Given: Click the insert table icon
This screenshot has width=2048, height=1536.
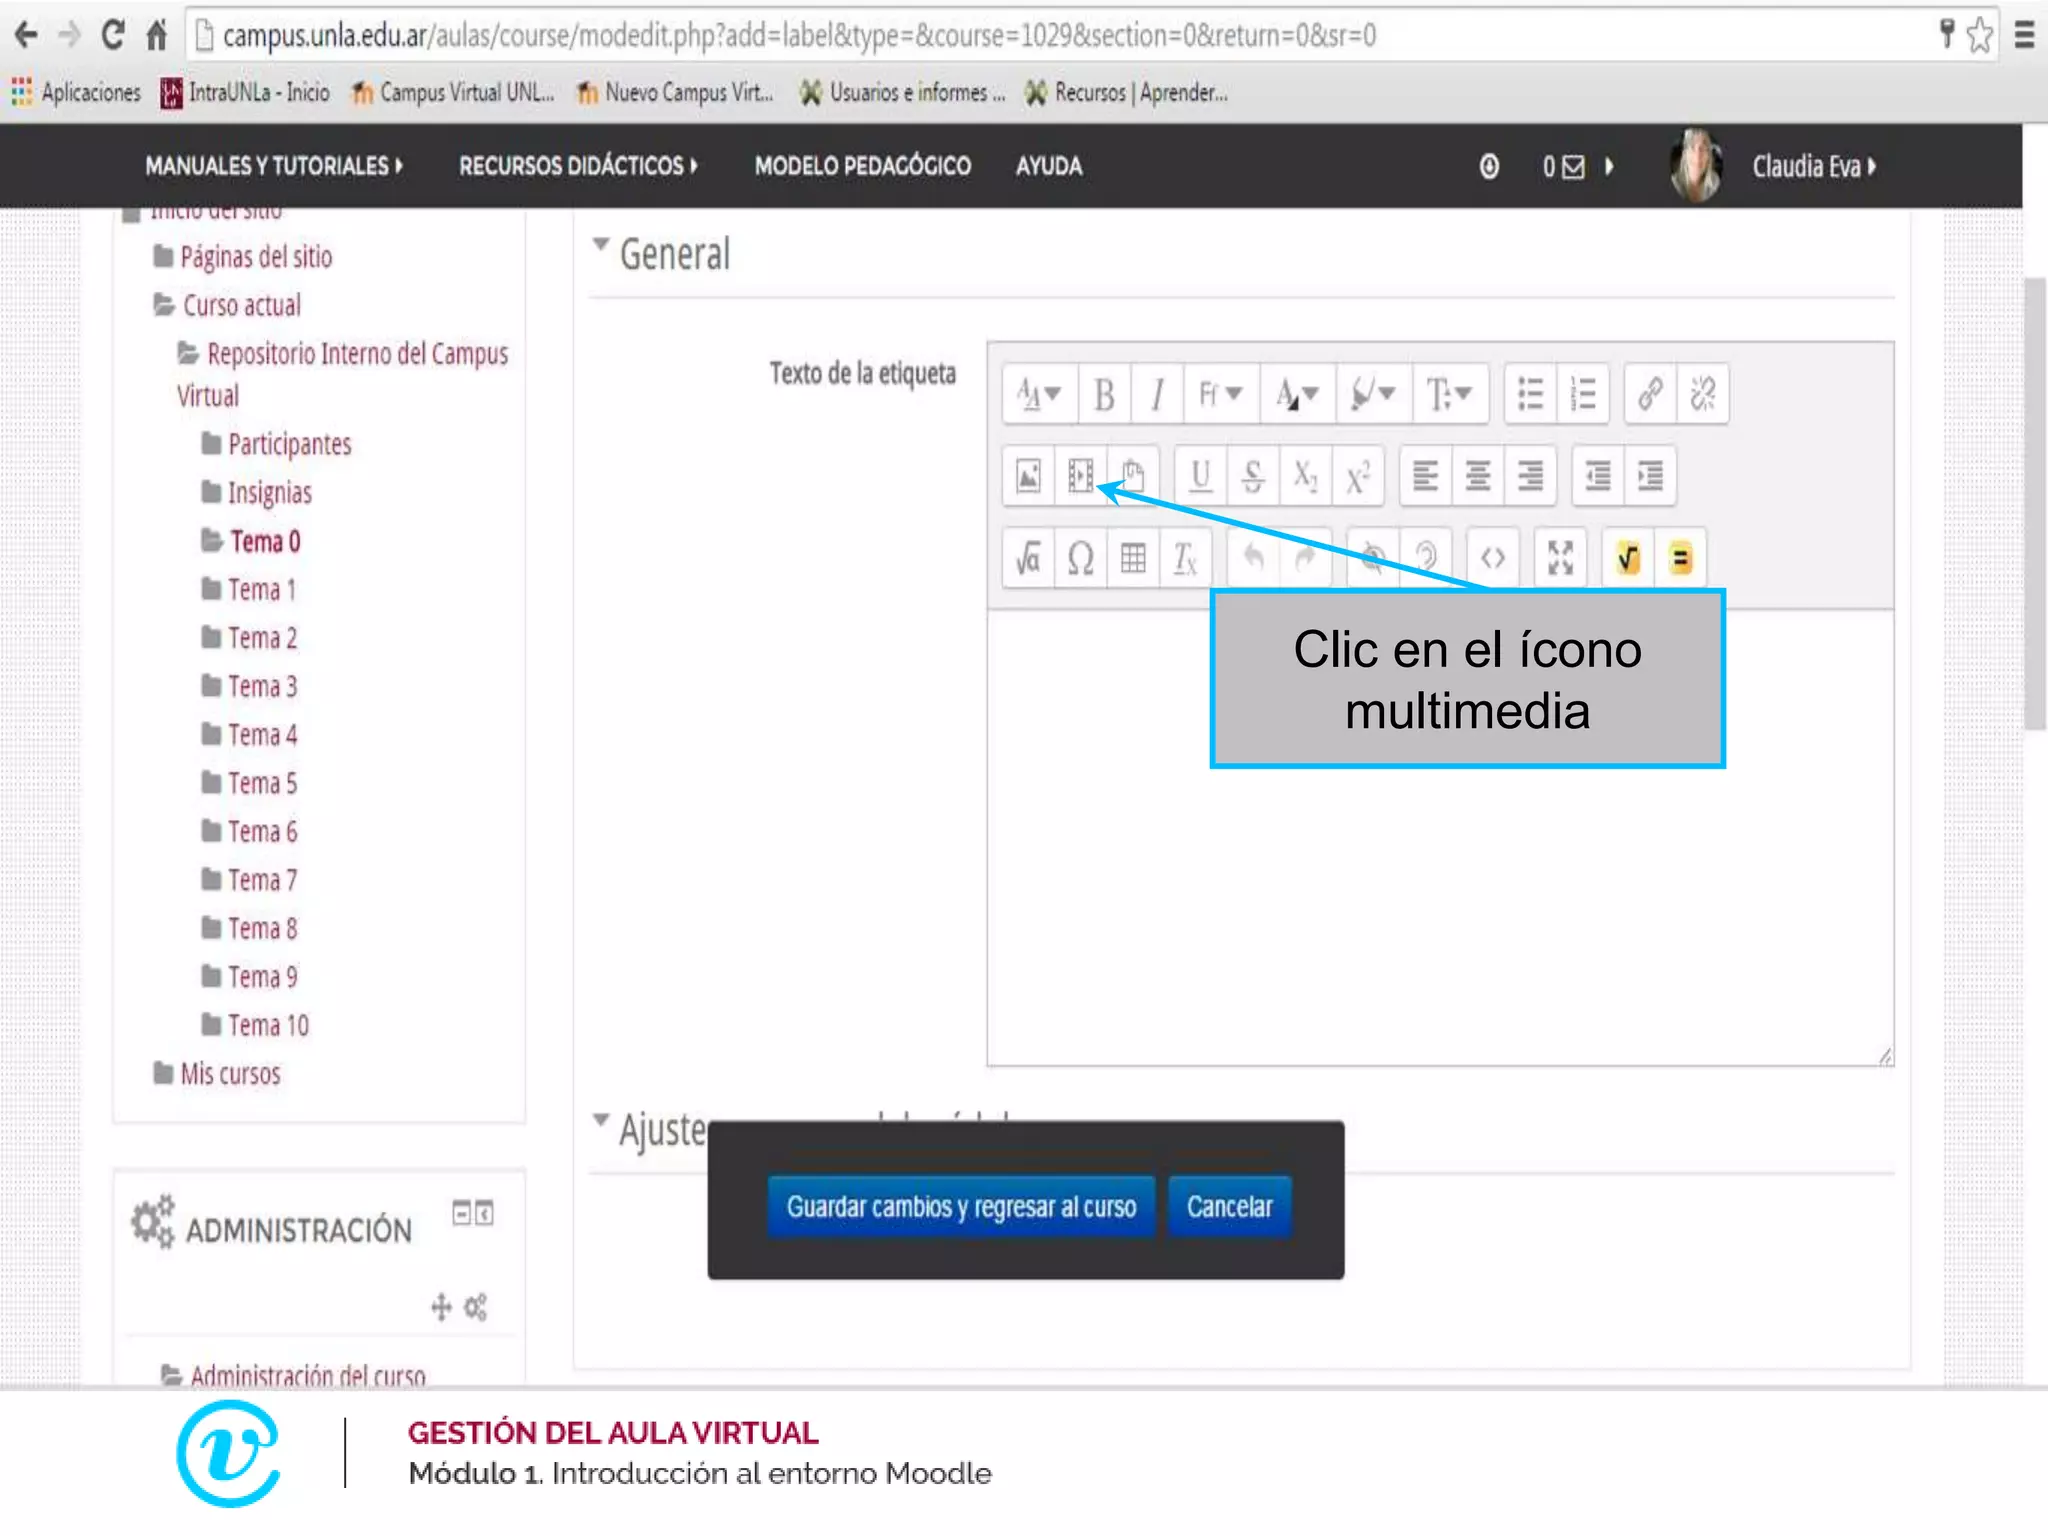Looking at the screenshot, I should tap(1132, 558).
